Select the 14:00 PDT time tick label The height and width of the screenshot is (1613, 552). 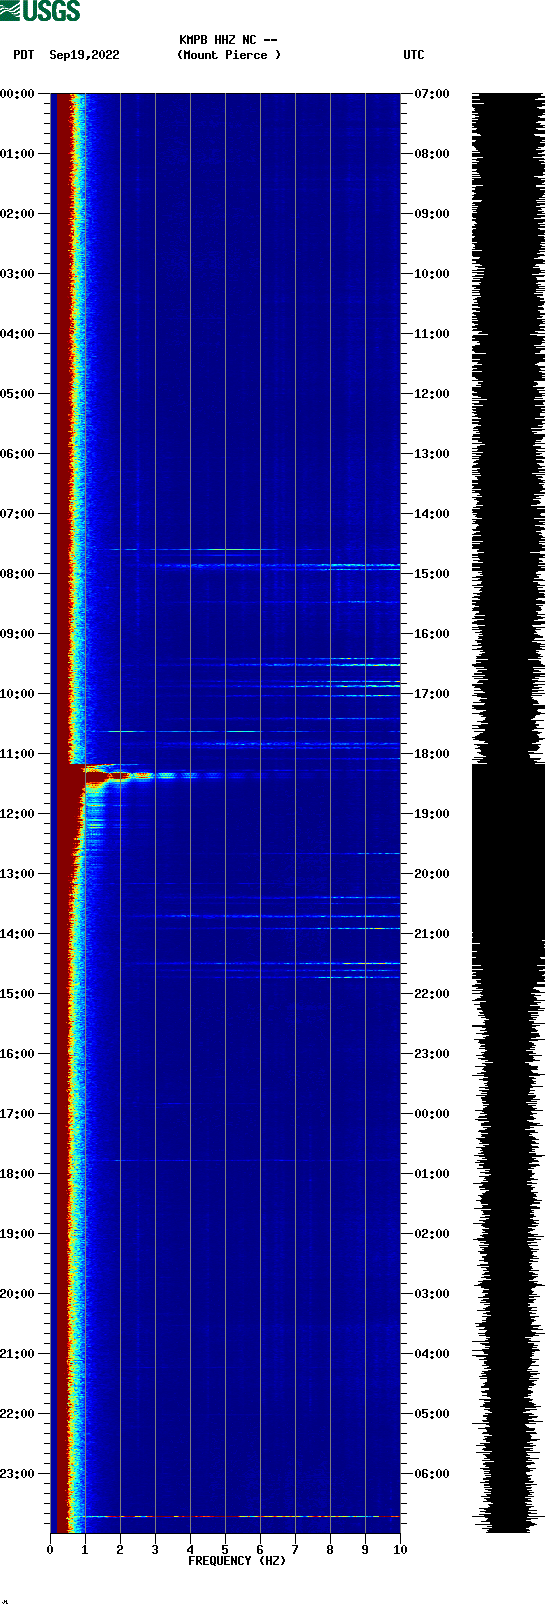17,934
